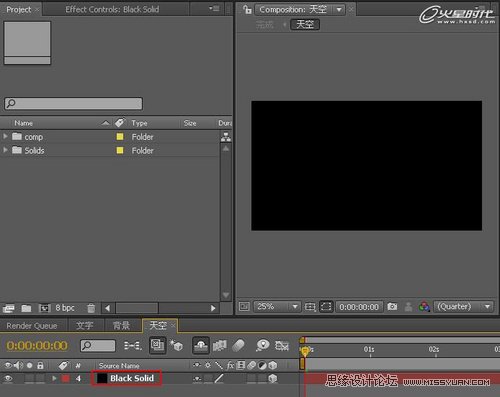The image size is (500, 397).
Task: Click the Name column sort arrow
Action: click(x=105, y=123)
